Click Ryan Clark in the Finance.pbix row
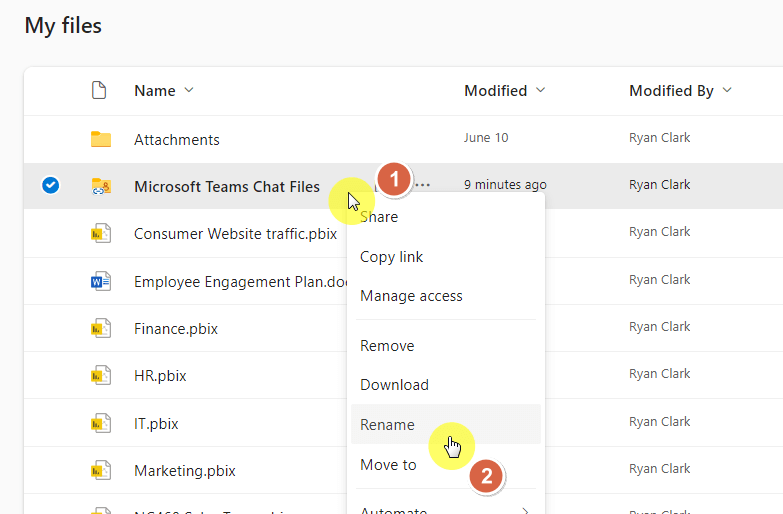The image size is (783, 514). 659,327
